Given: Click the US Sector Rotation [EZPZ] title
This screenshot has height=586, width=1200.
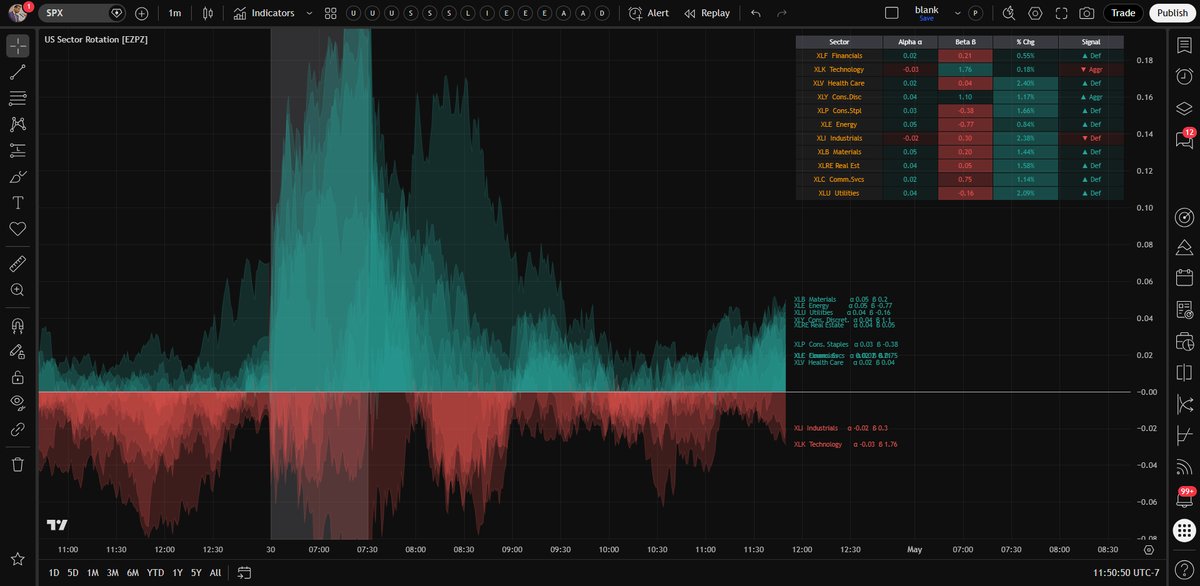Looking at the screenshot, I should pyautogui.click(x=96, y=38).
